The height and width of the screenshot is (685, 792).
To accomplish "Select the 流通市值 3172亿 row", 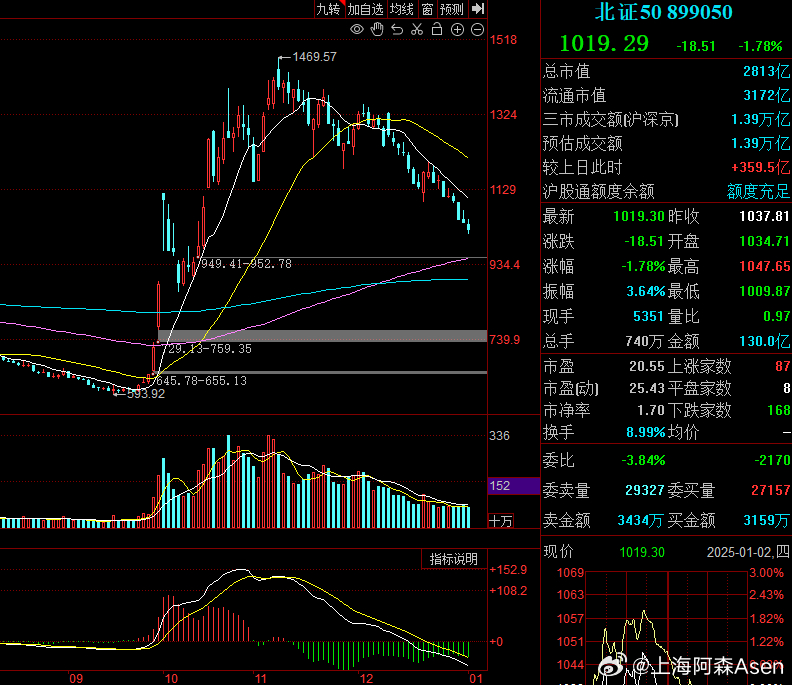I will tap(666, 95).
